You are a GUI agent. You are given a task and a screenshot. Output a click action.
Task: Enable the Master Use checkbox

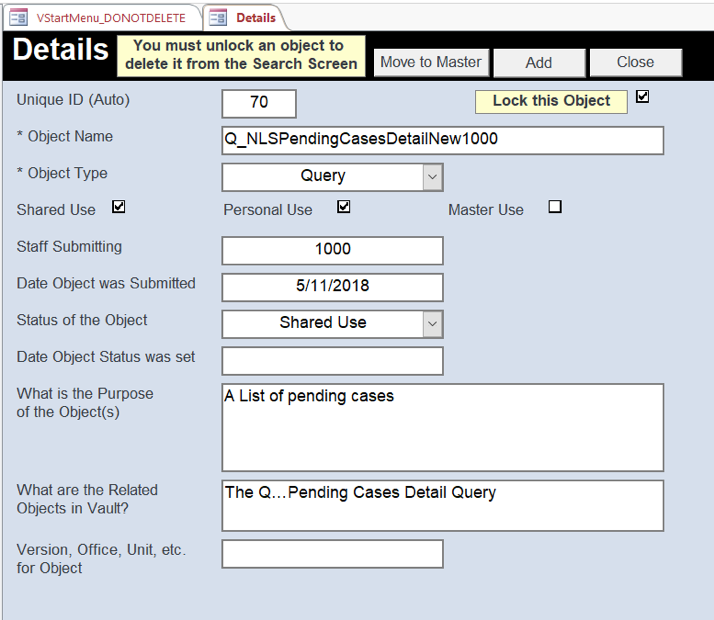tap(555, 207)
